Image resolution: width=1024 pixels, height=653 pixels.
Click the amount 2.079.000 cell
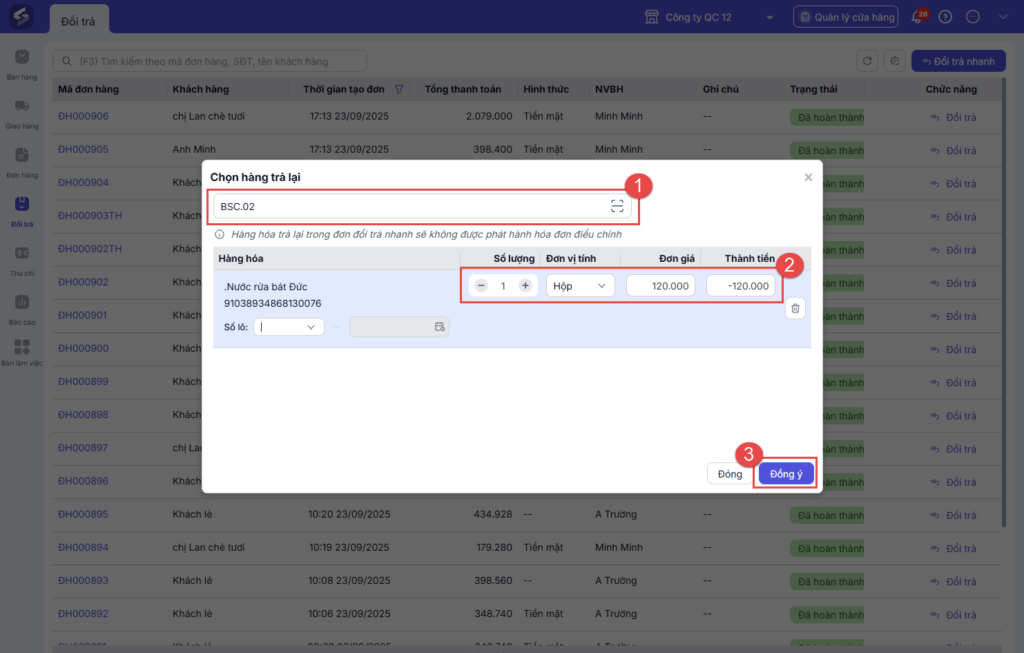(x=488, y=116)
